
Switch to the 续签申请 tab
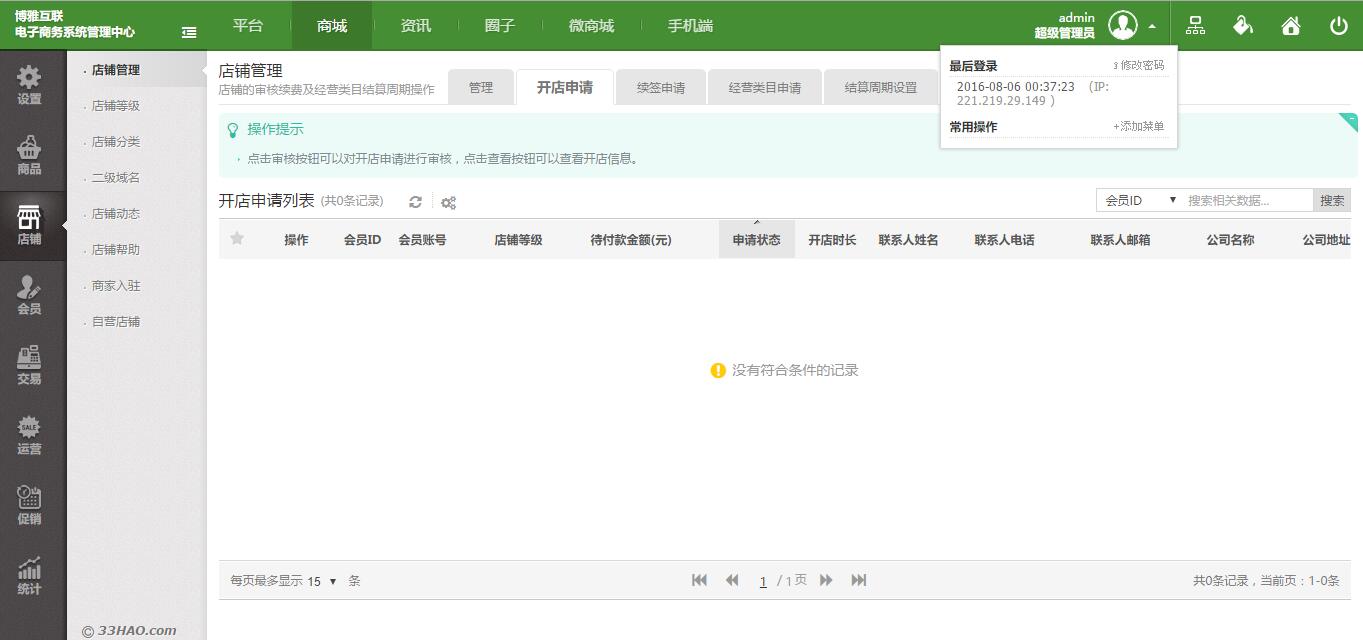click(x=661, y=88)
